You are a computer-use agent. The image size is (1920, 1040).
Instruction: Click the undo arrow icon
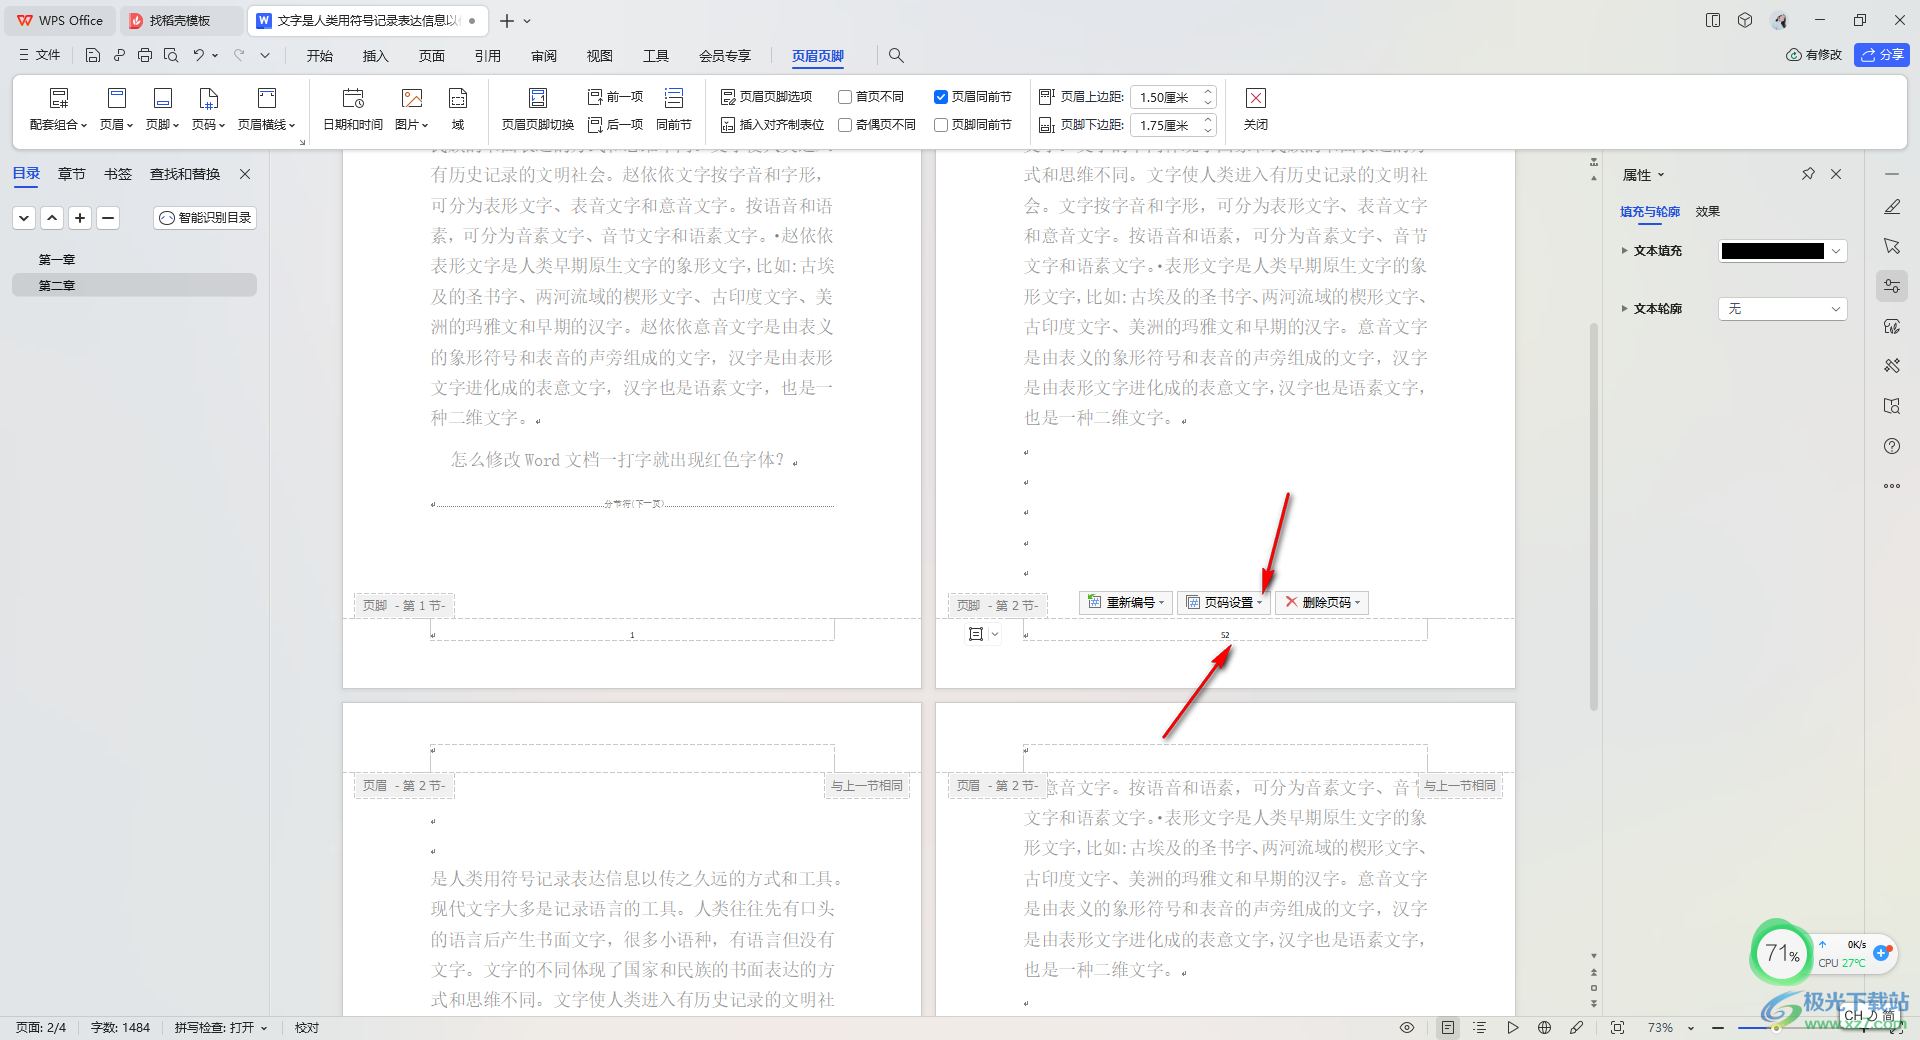tap(199, 55)
